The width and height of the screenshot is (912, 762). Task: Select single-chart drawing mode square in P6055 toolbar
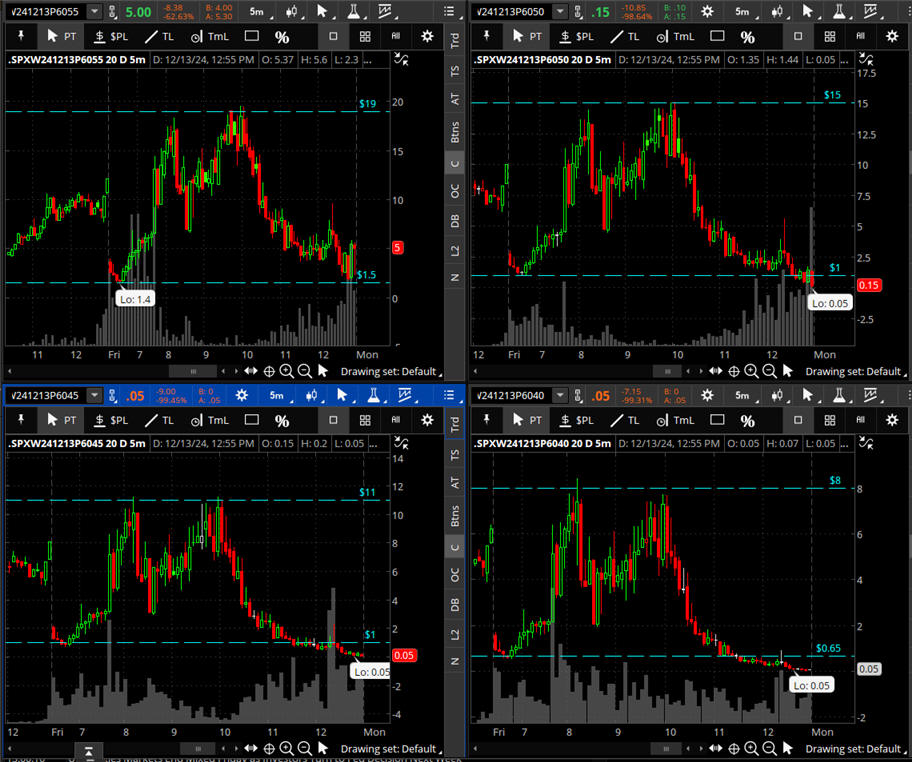coord(333,36)
